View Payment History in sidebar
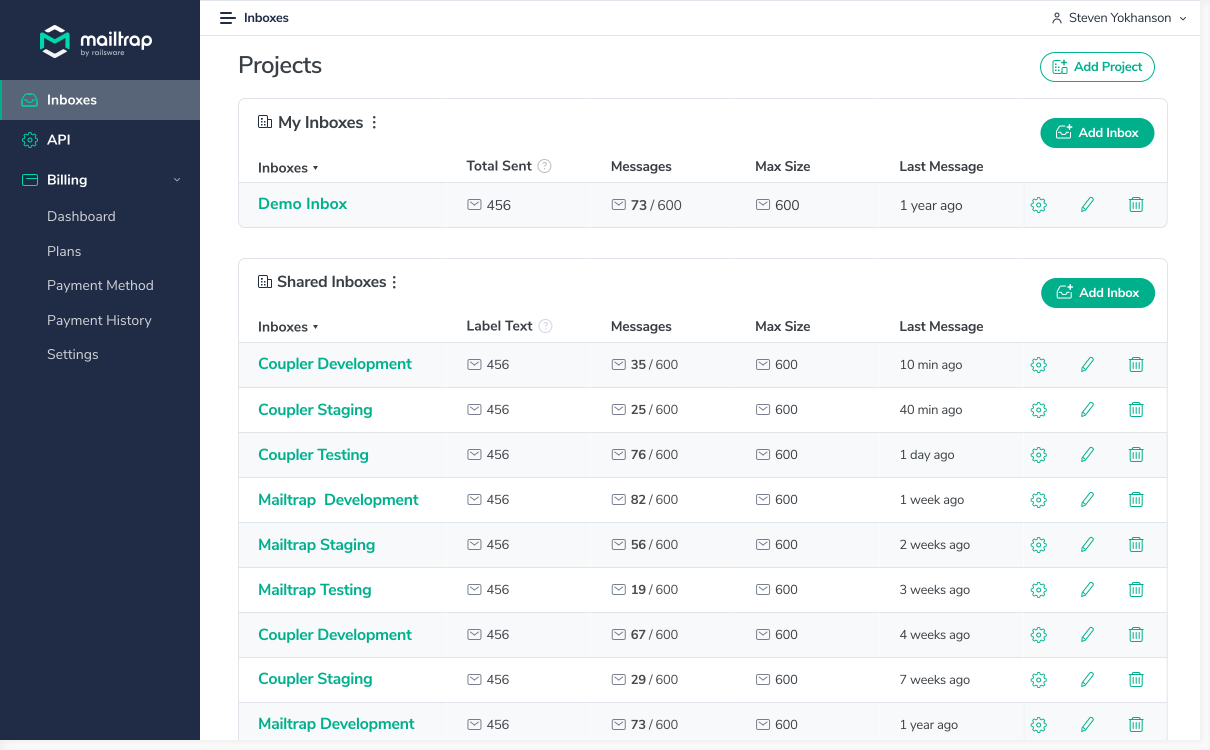This screenshot has height=750, width=1210. click(x=99, y=320)
